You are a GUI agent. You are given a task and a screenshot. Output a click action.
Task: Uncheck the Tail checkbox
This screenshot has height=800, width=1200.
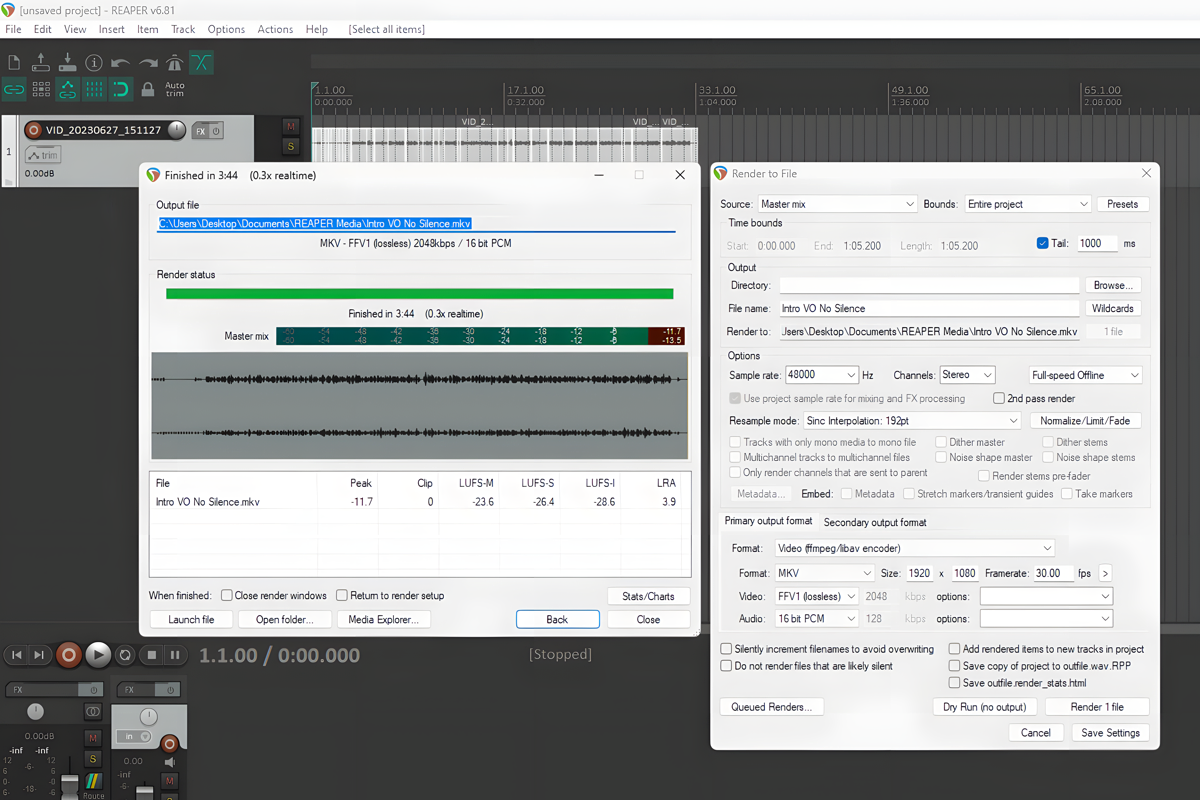click(x=1042, y=243)
